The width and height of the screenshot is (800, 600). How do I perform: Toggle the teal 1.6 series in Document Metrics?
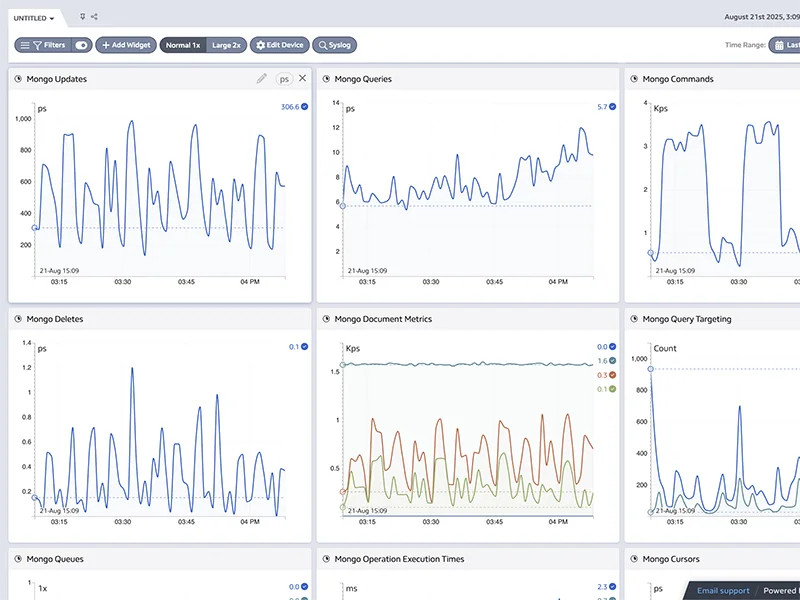(612, 361)
